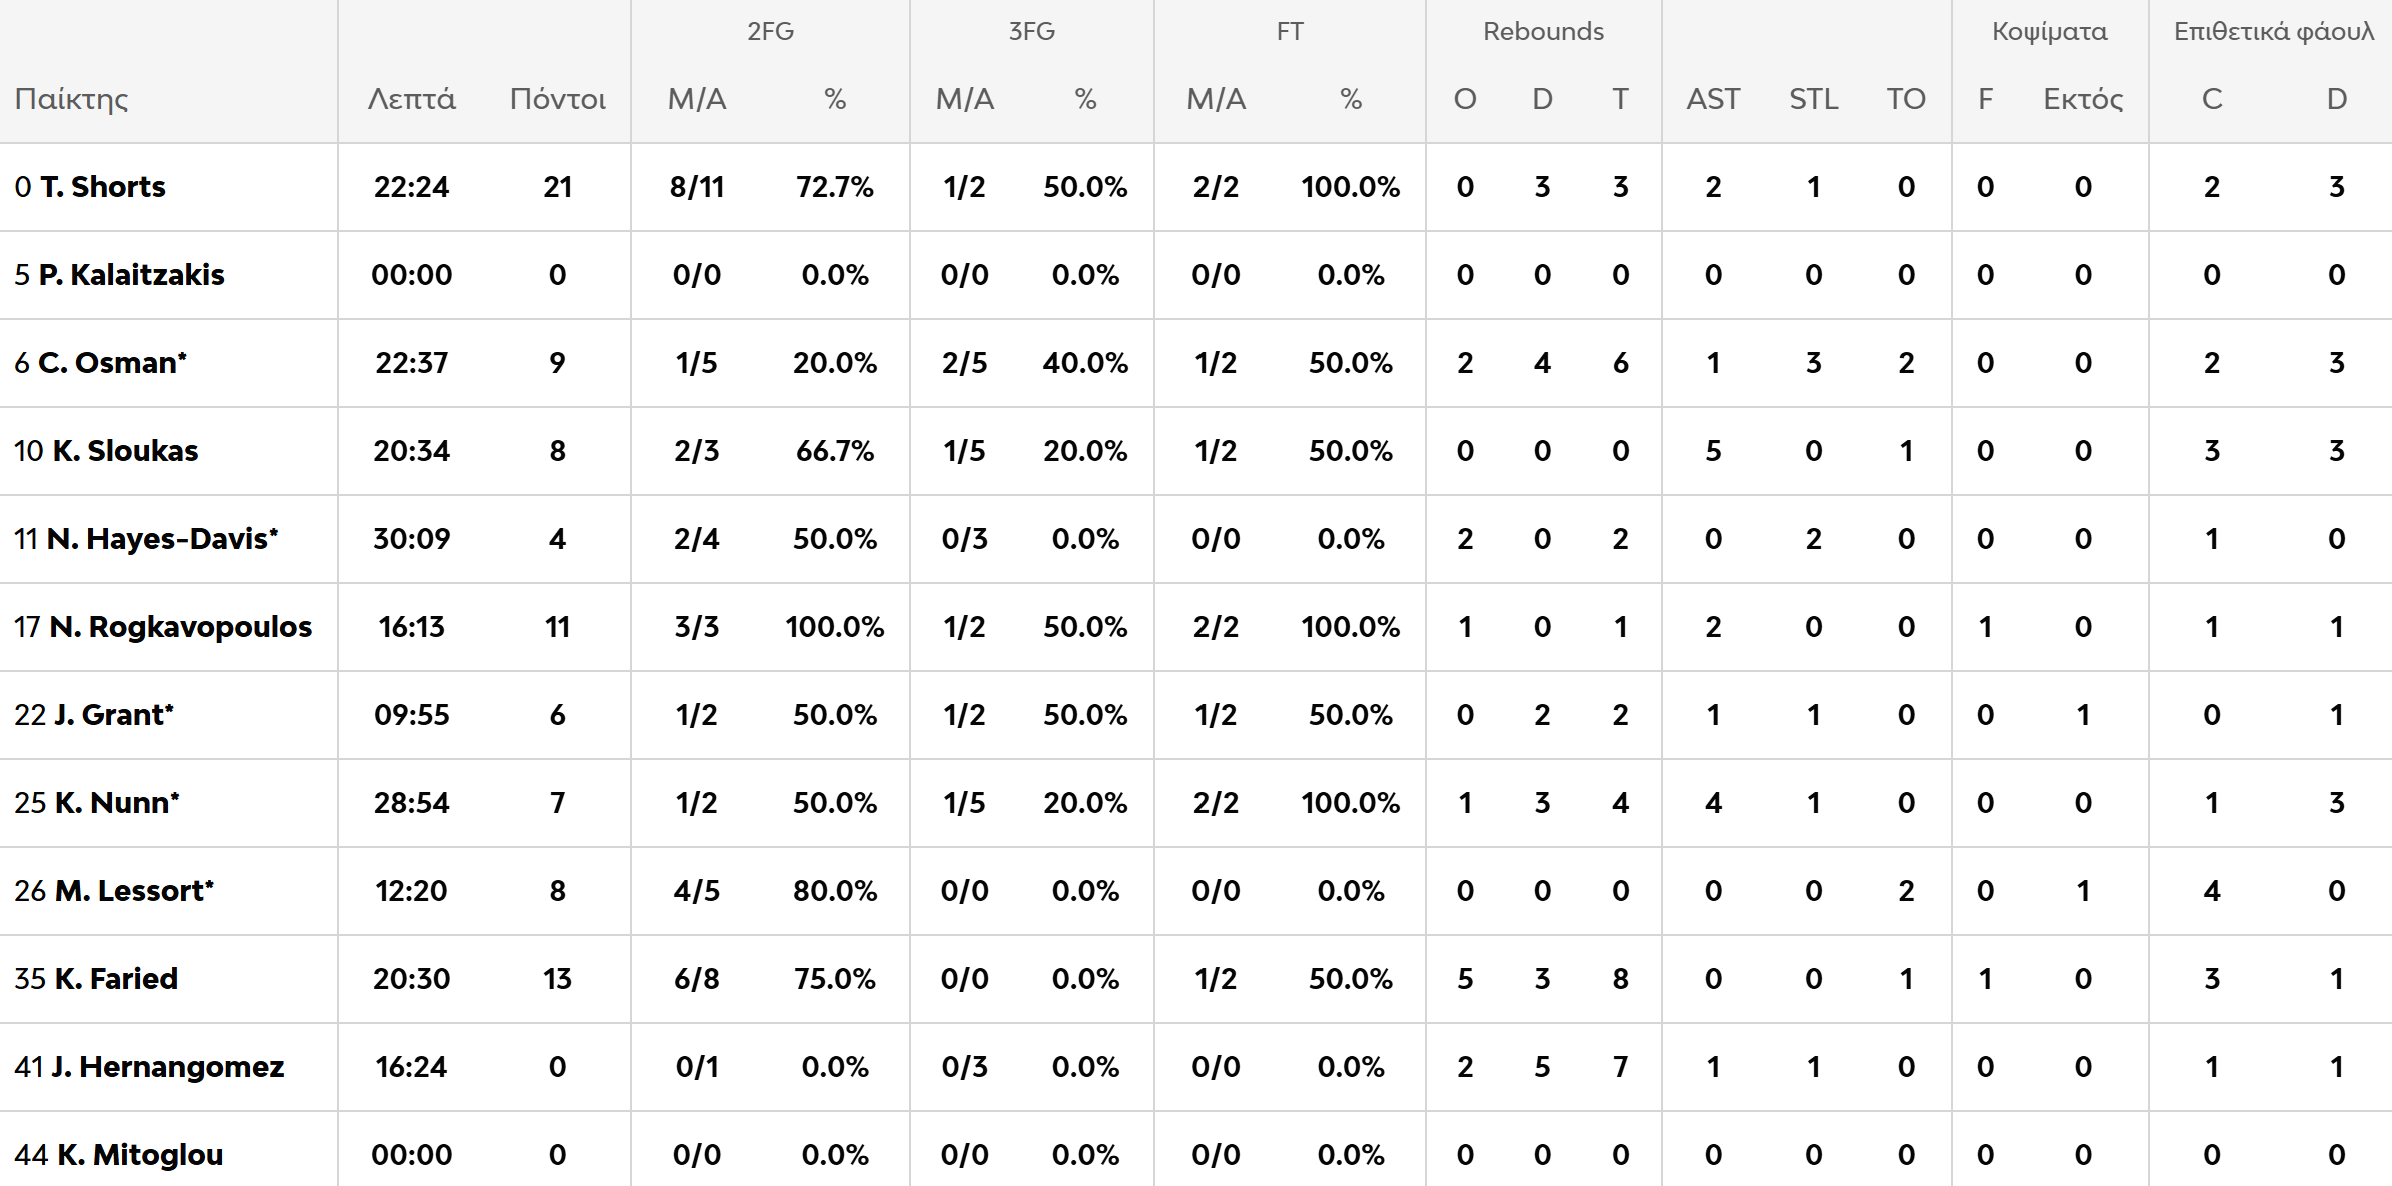Screen dimensions: 2392x1186
Task: Select C. Osman in the player list
Action: point(112,363)
